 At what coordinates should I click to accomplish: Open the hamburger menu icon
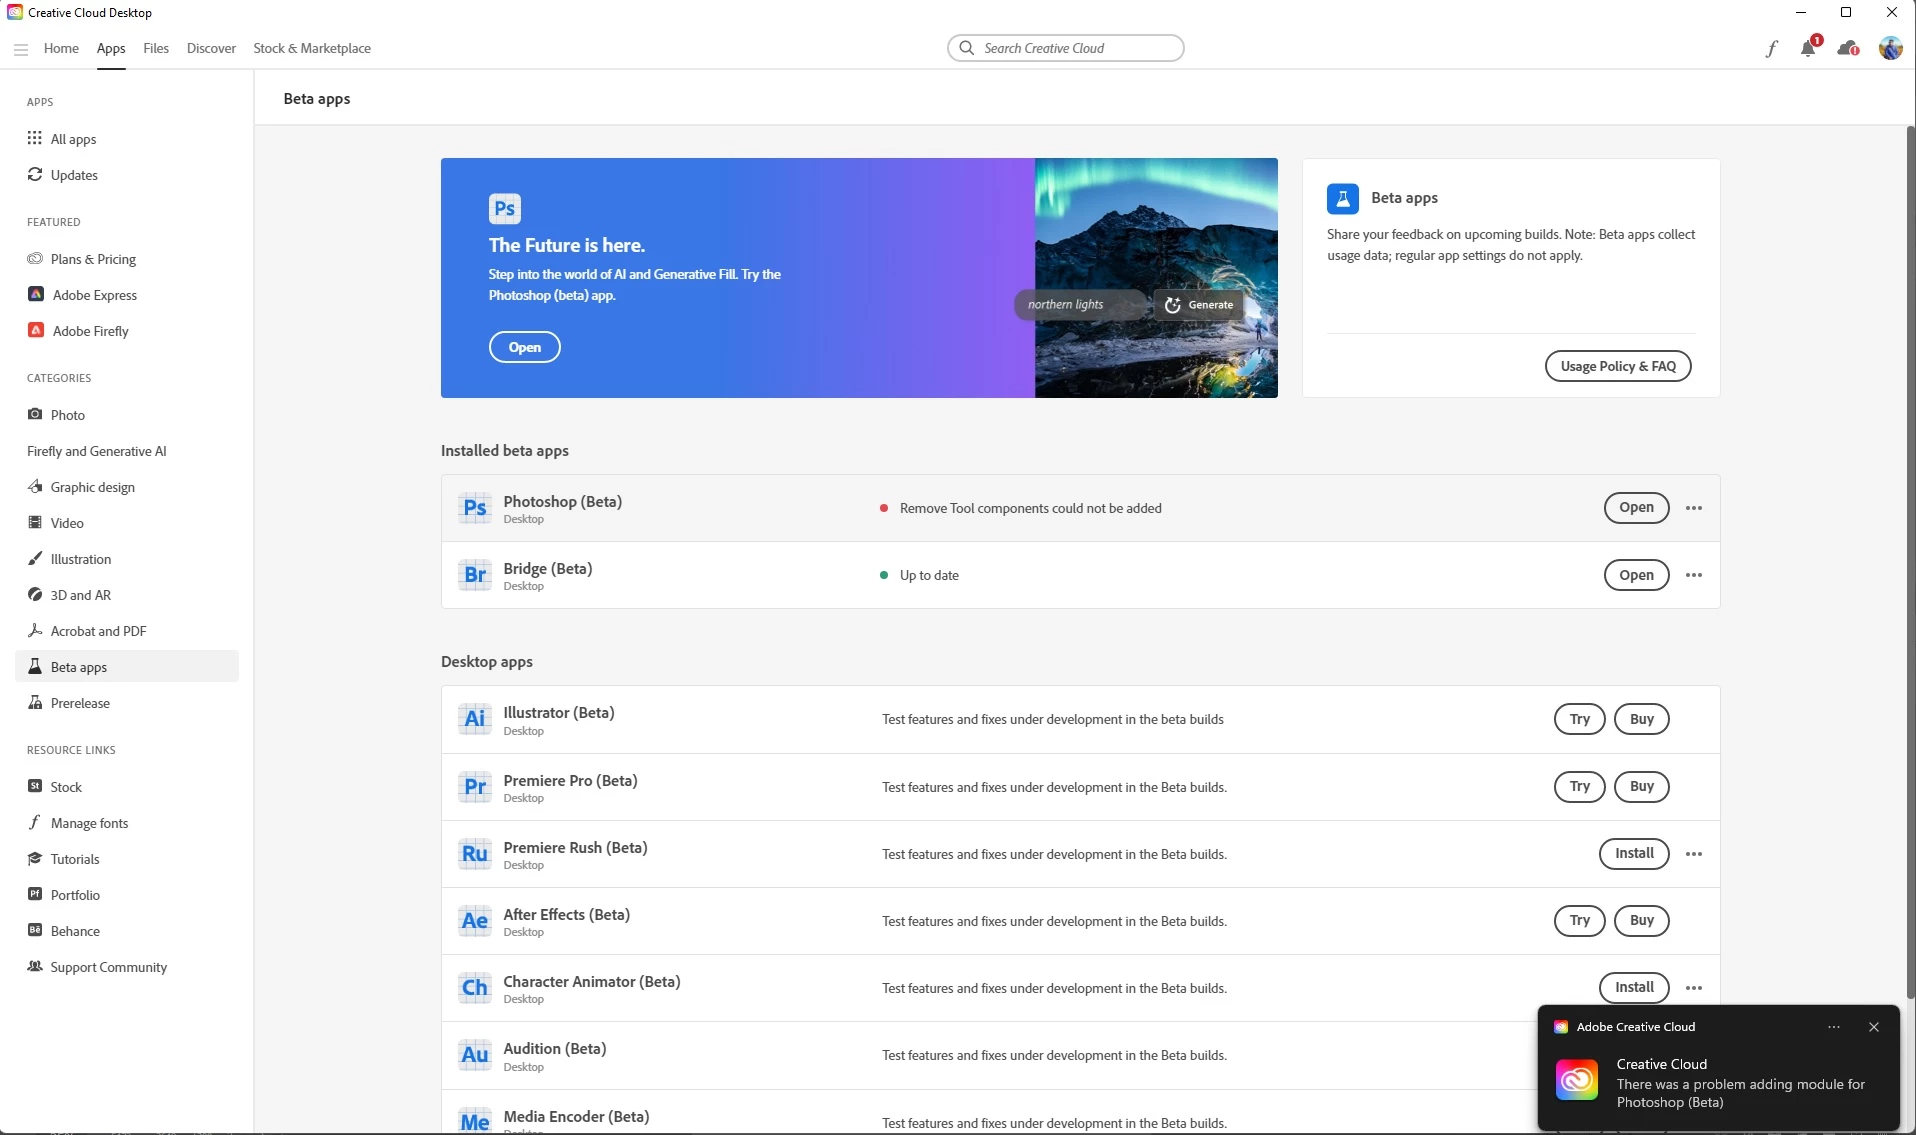click(x=21, y=49)
